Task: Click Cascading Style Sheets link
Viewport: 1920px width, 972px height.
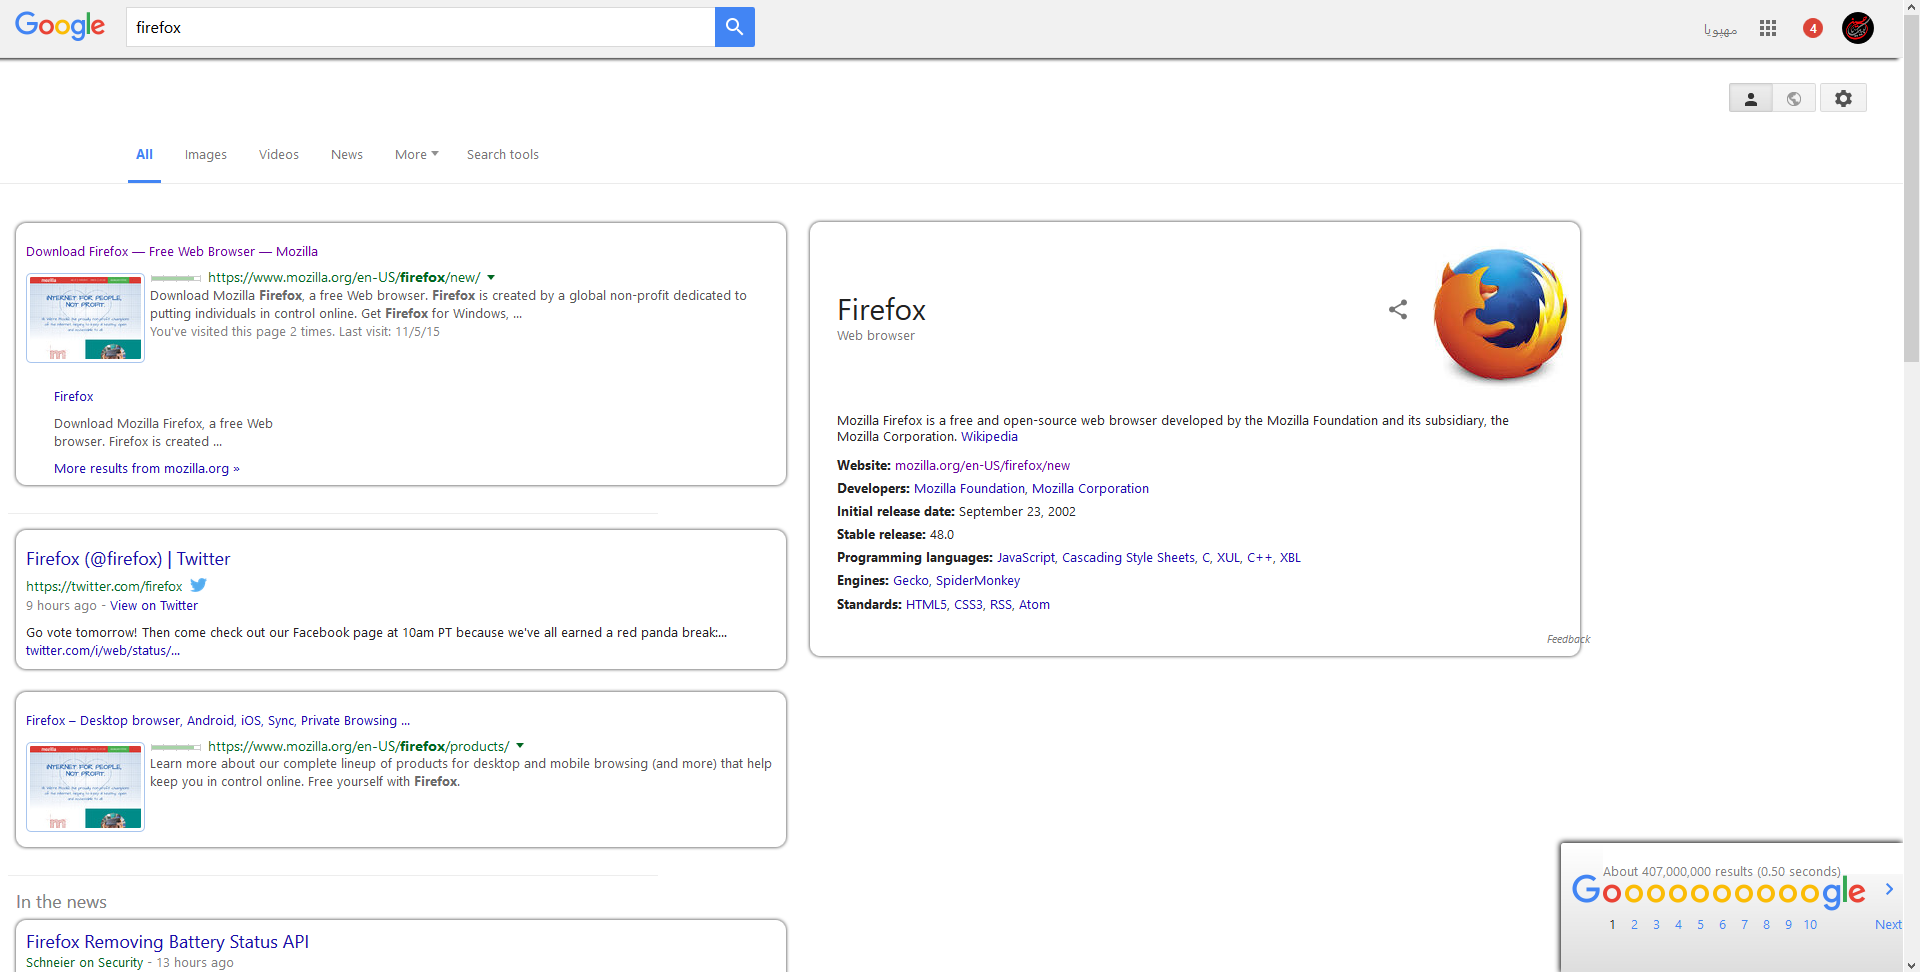Action: 1128,558
